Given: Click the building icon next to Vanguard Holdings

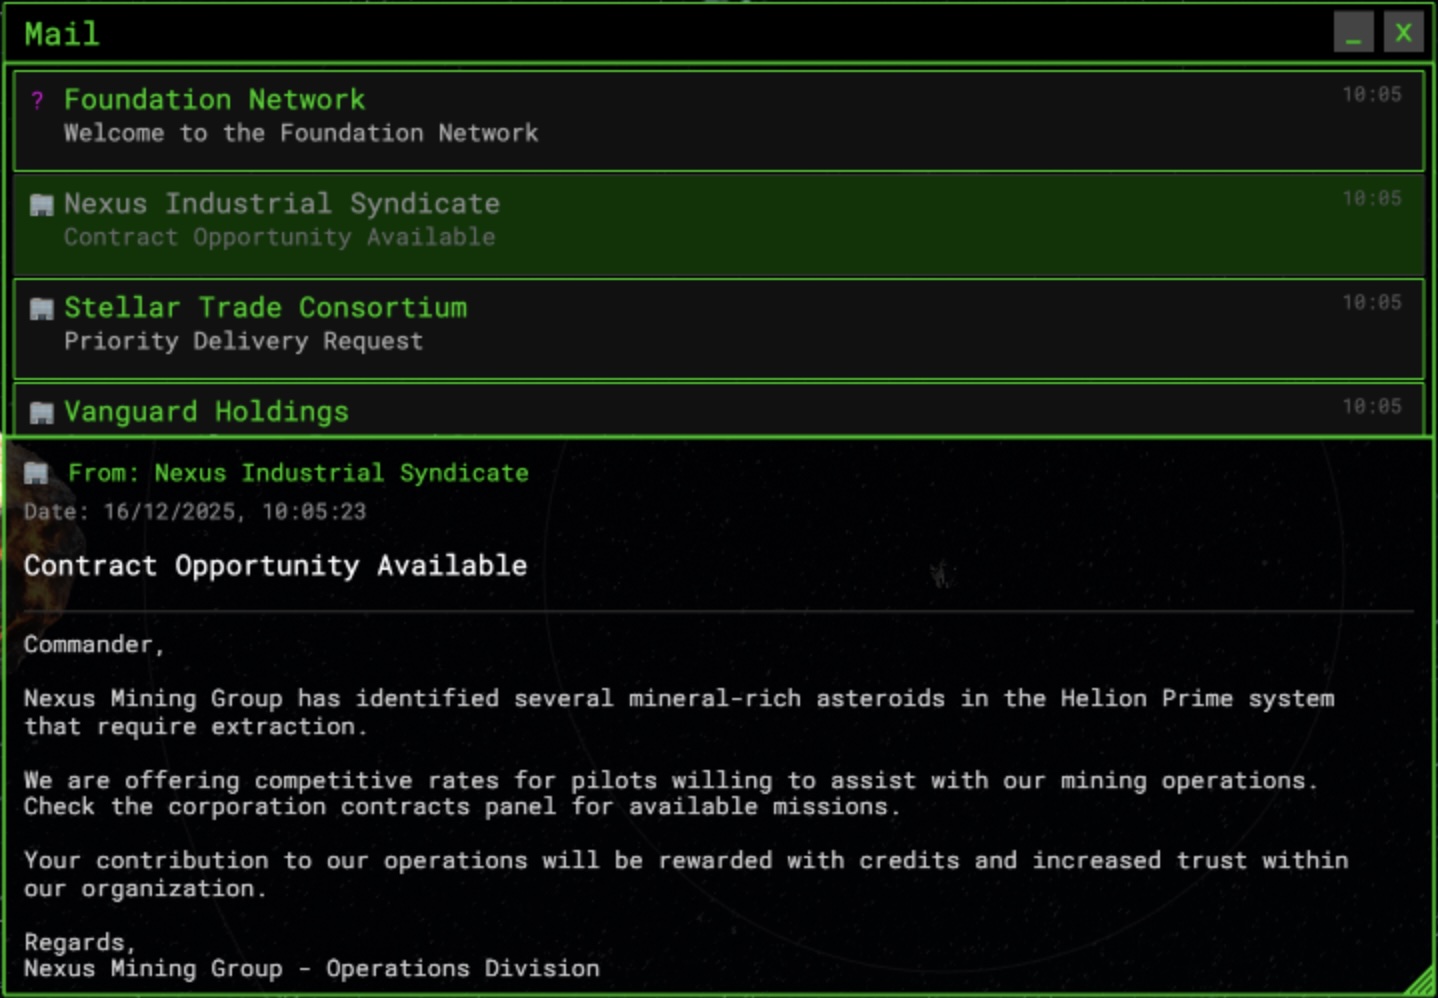Looking at the screenshot, I should pos(41,412).
